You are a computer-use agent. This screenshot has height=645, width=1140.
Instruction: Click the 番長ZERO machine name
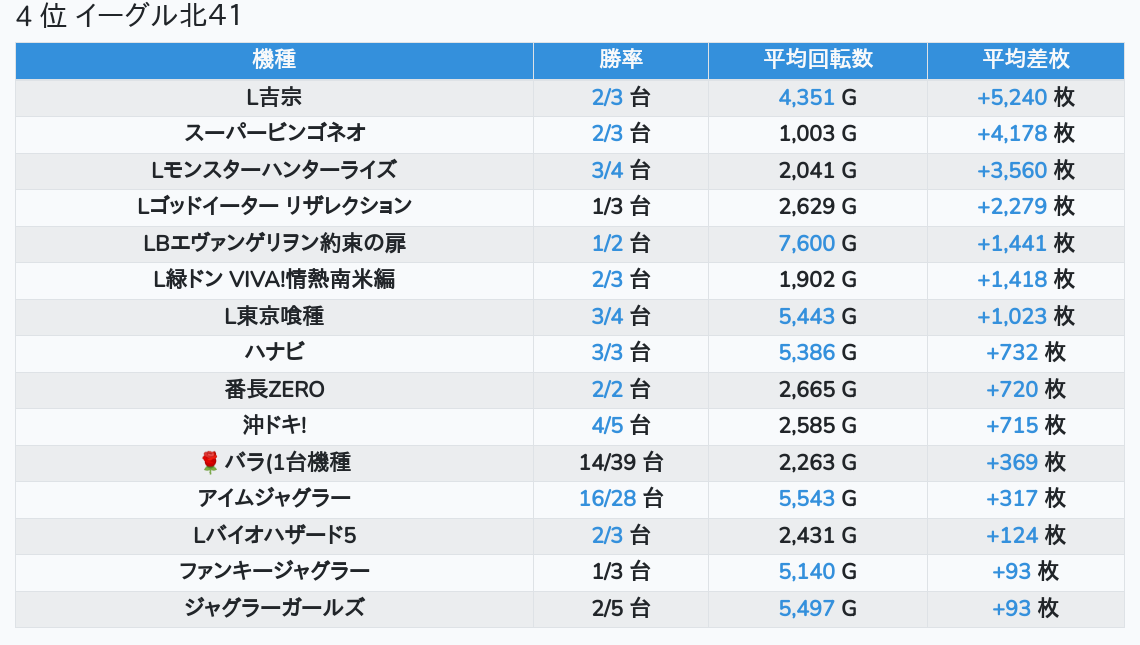tap(274, 389)
